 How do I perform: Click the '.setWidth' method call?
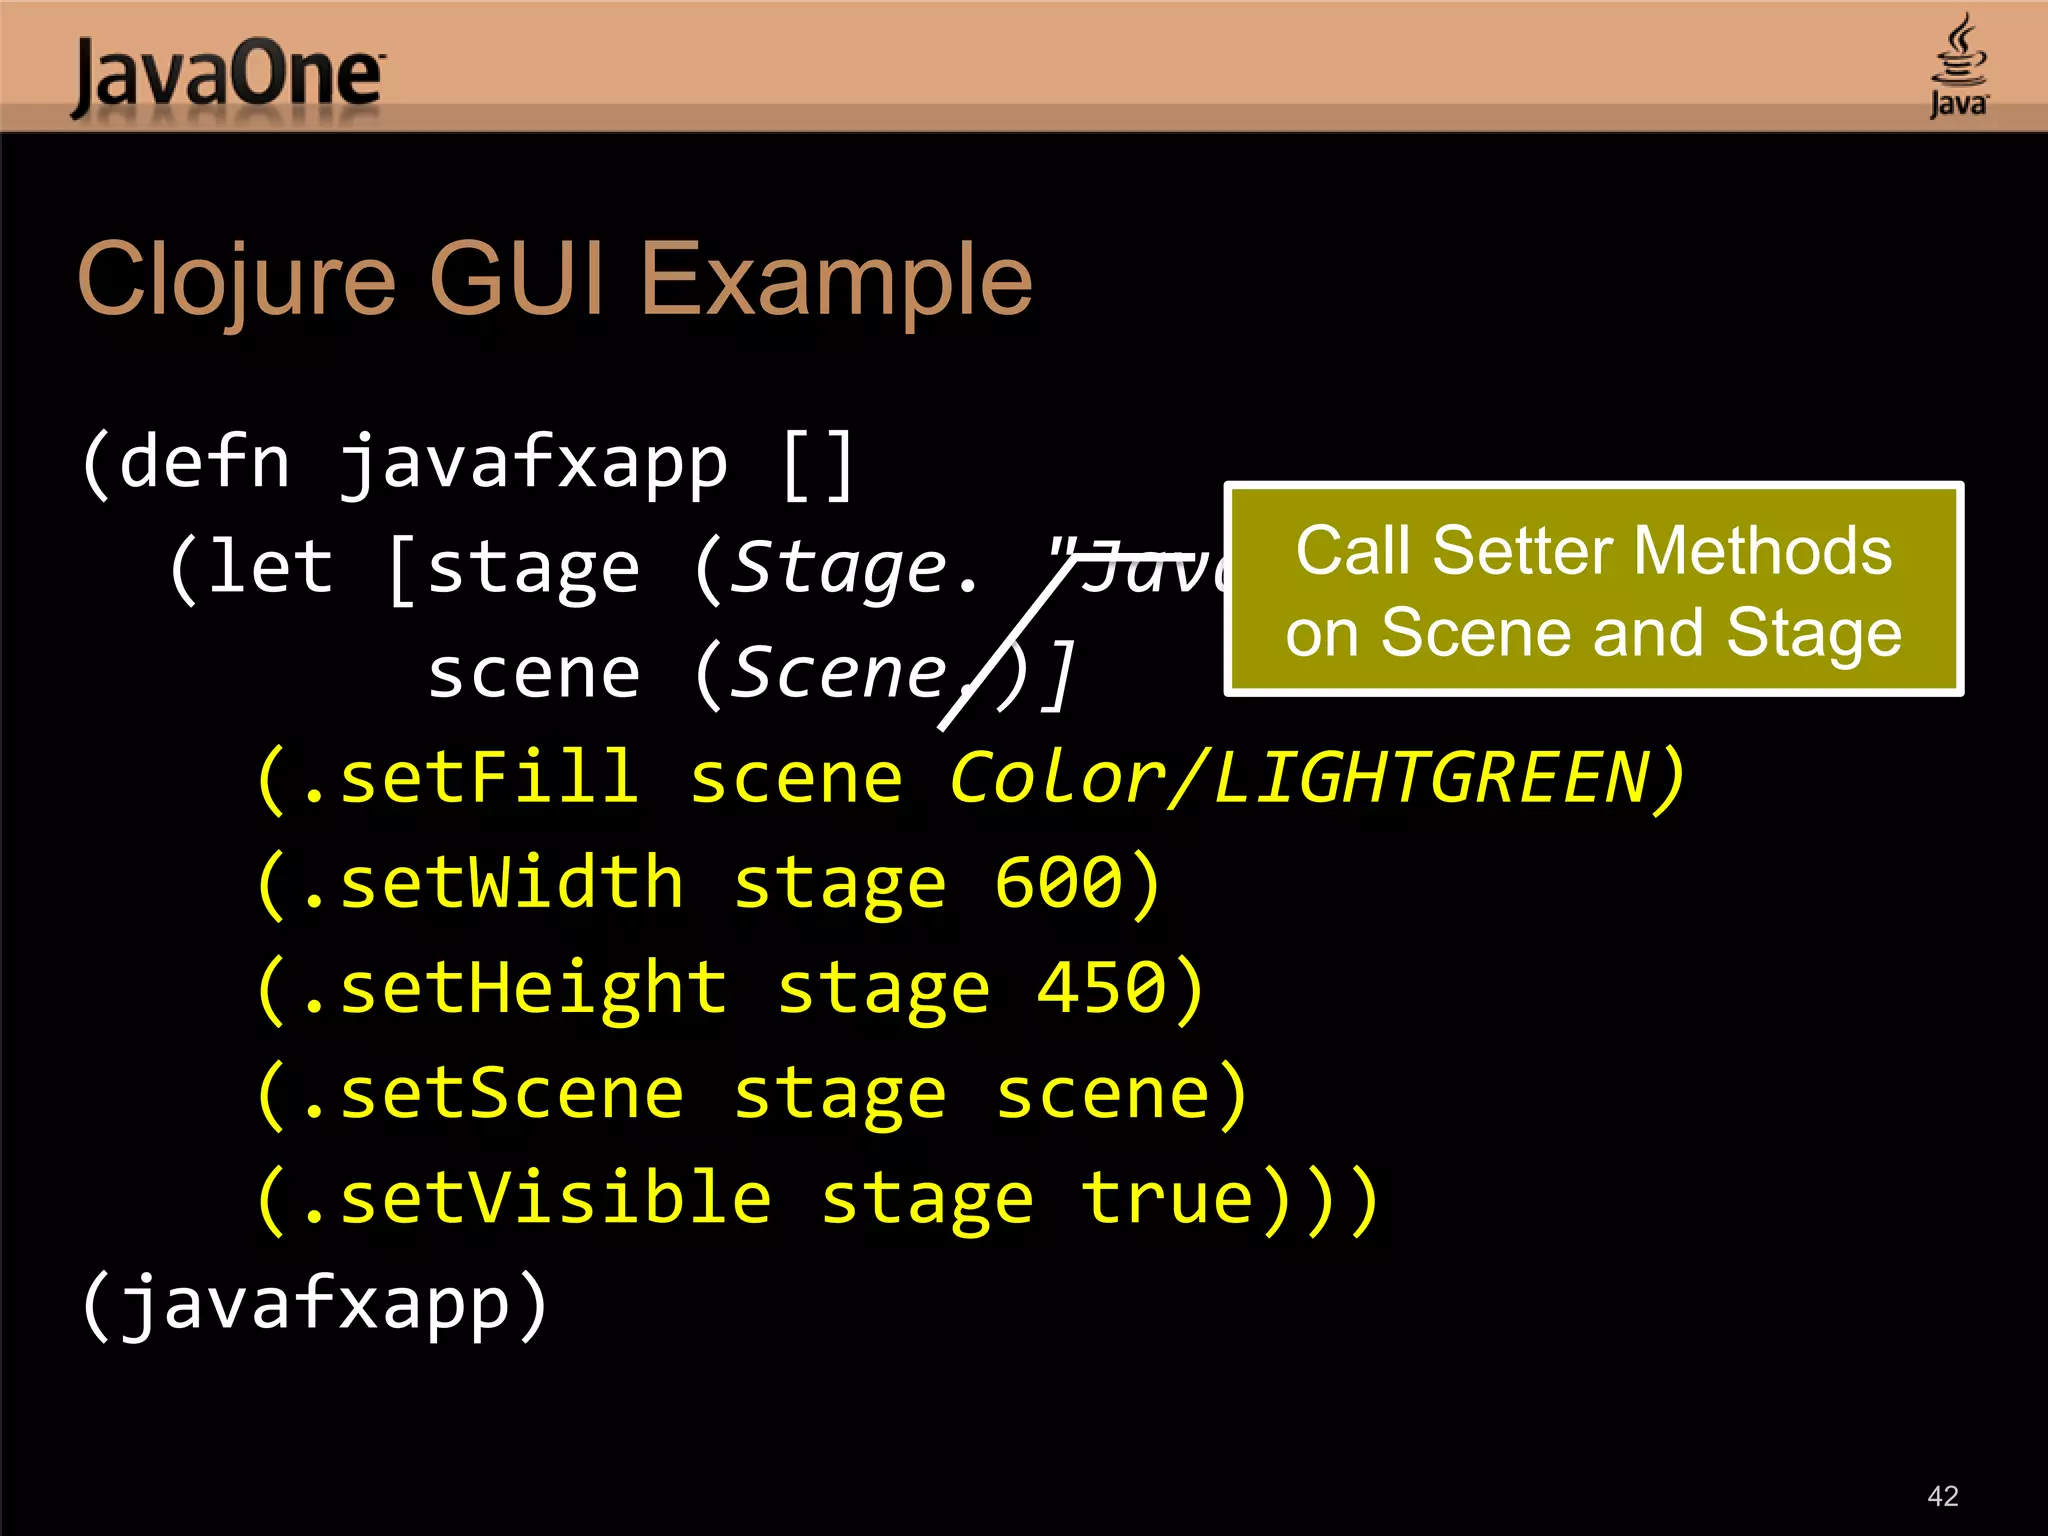[x=492, y=884]
